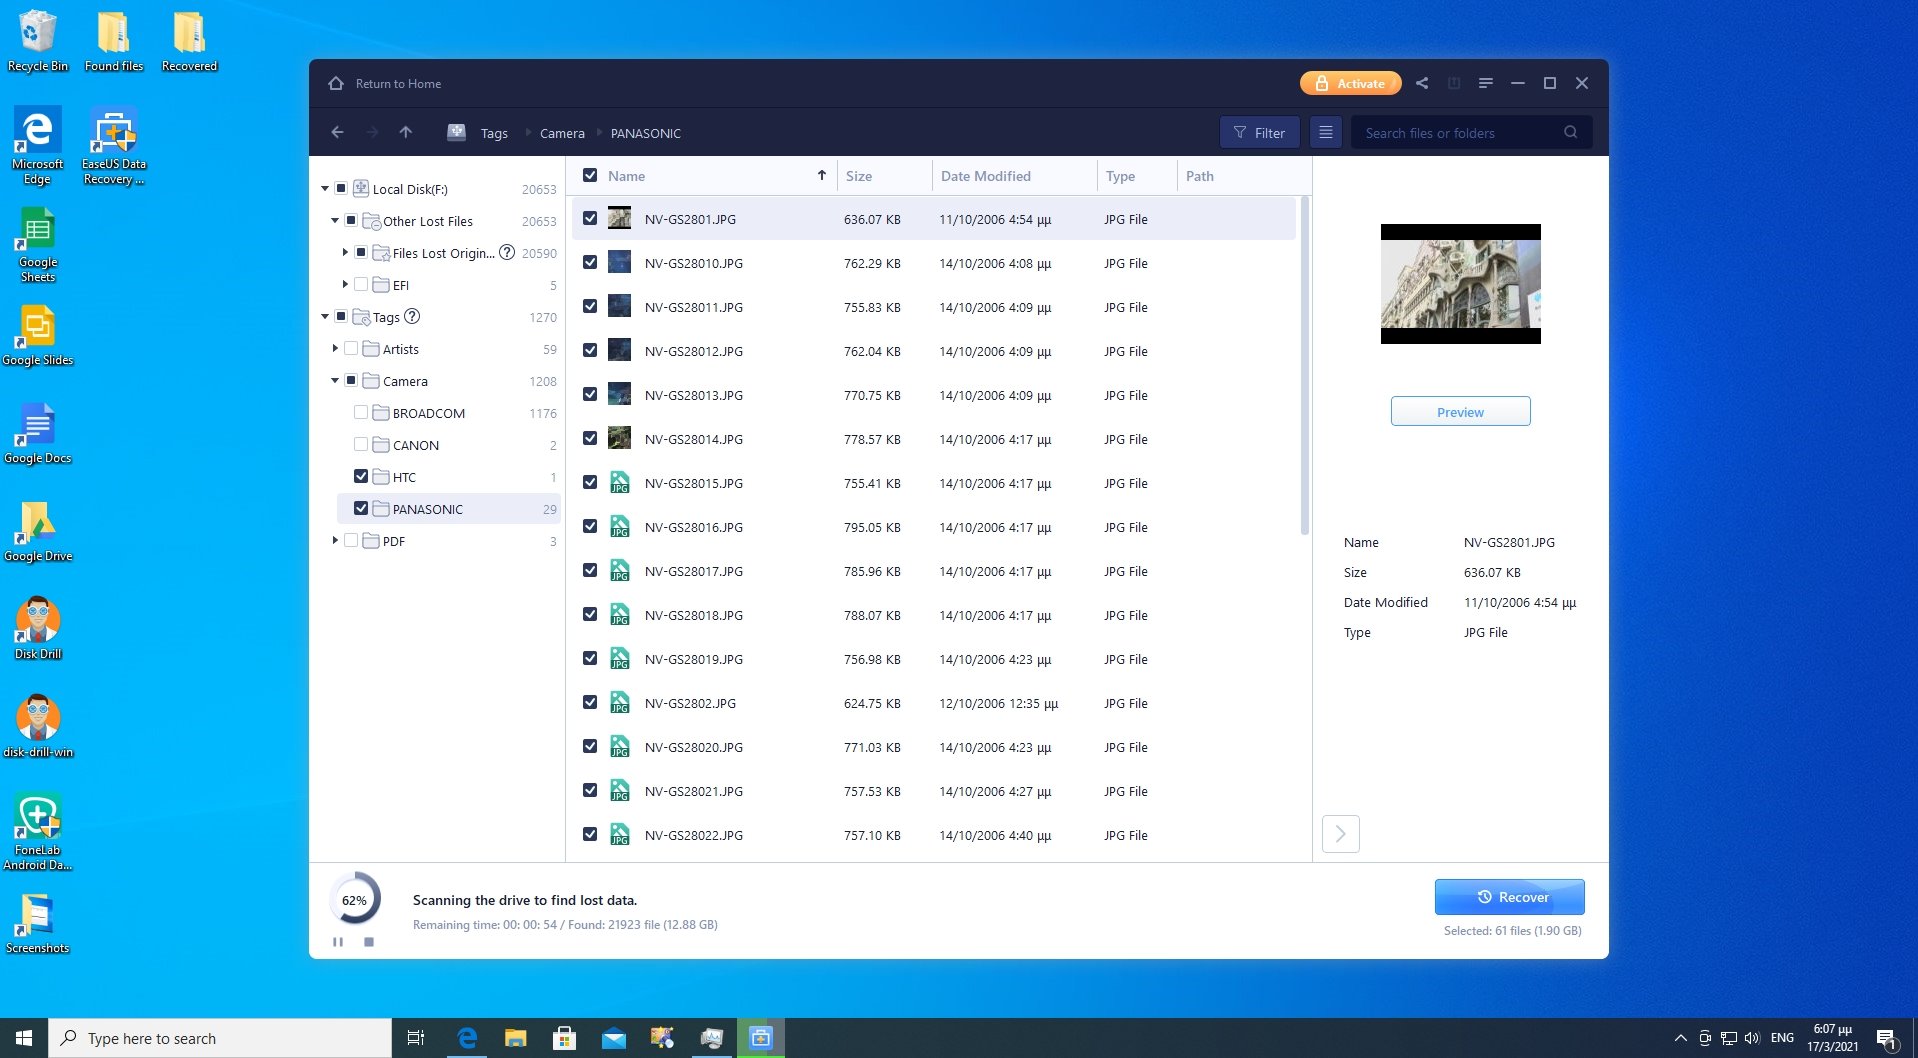Image resolution: width=1918 pixels, height=1058 pixels.
Task: Stop the scan using the stop icon
Action: tap(369, 941)
